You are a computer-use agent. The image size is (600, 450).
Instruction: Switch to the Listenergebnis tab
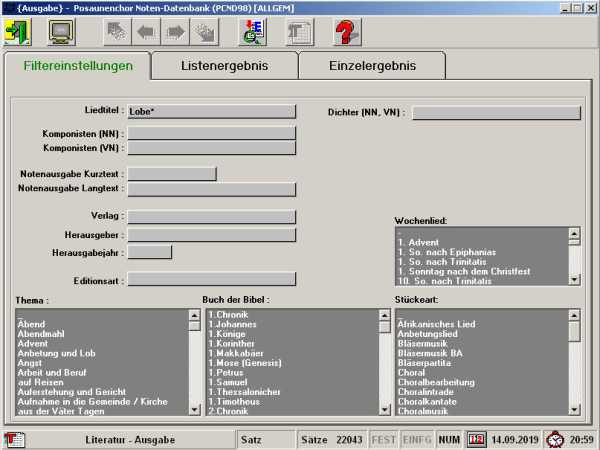pos(224,66)
